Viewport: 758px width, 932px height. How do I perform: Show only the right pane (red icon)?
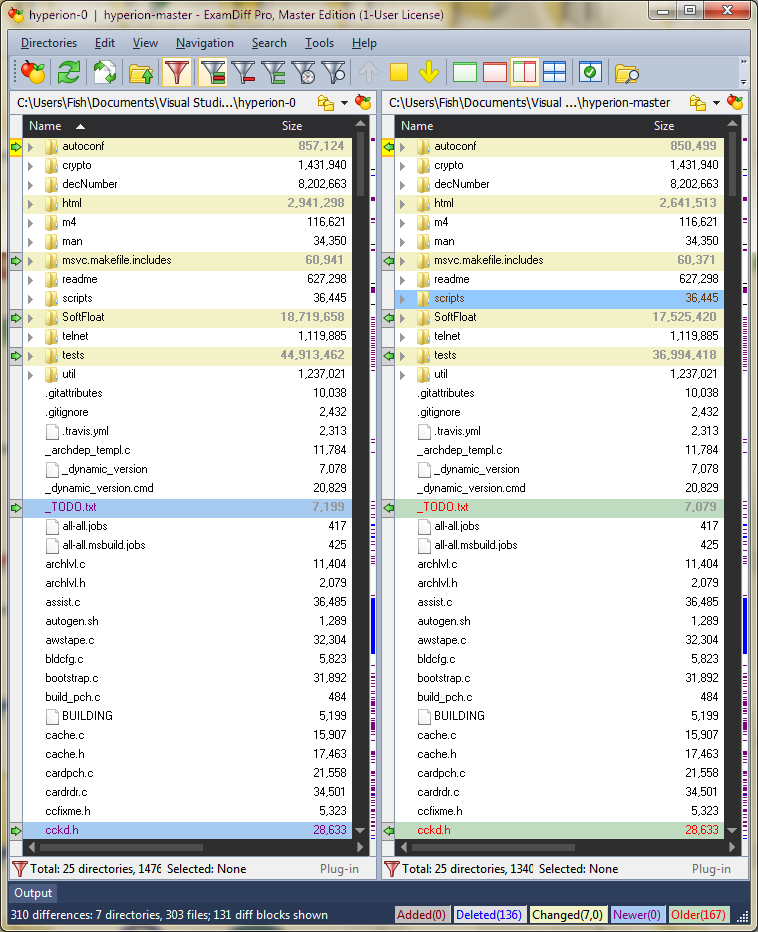tap(495, 73)
